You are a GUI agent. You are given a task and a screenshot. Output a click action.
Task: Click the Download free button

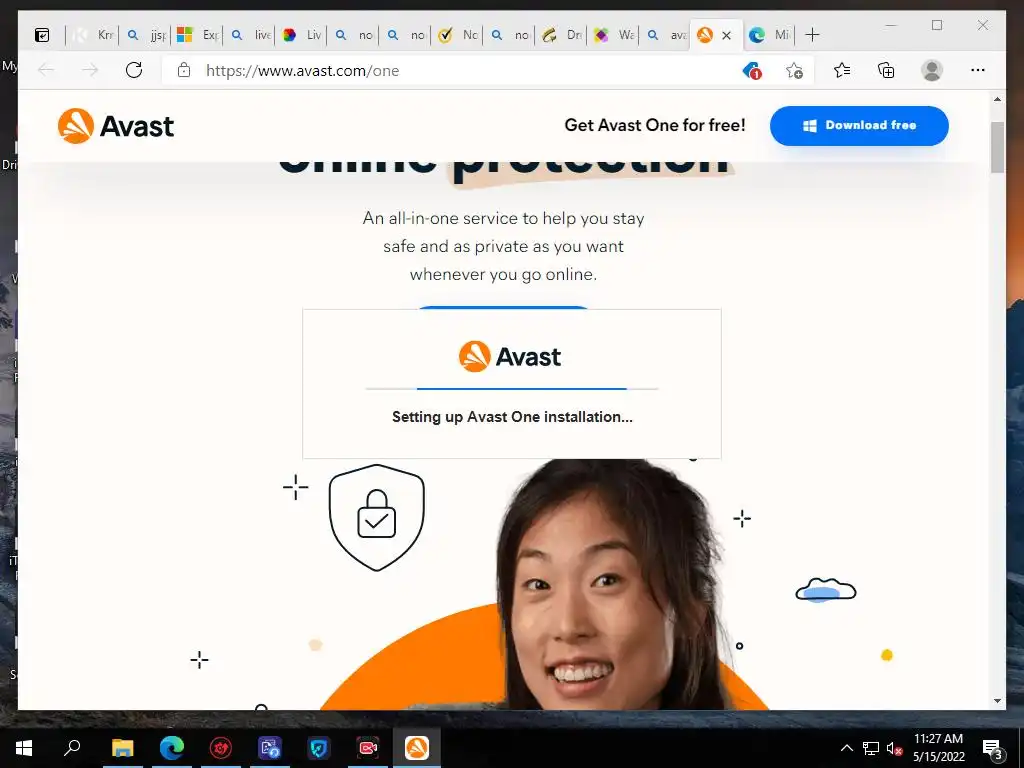click(859, 125)
